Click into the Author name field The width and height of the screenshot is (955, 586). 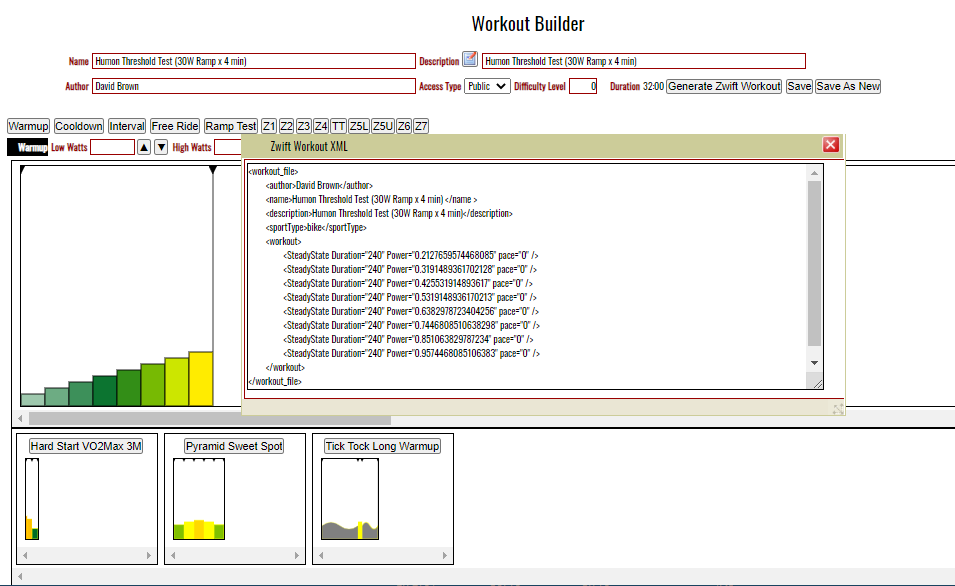253,87
